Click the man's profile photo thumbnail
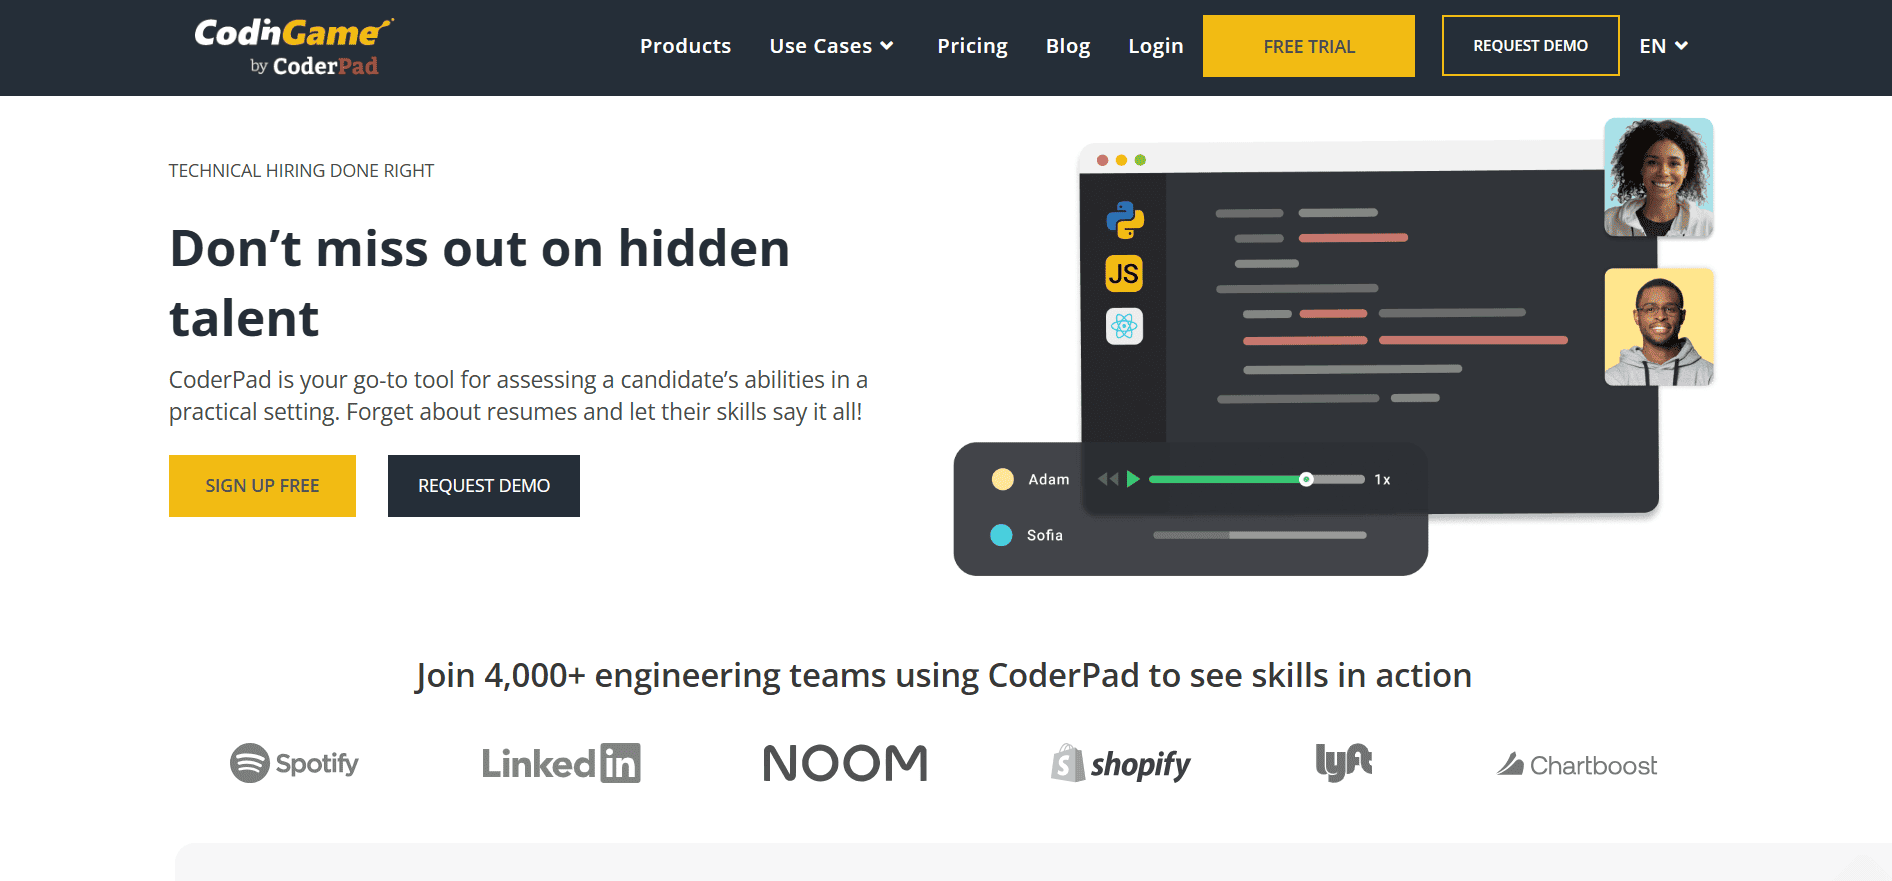 tap(1659, 327)
